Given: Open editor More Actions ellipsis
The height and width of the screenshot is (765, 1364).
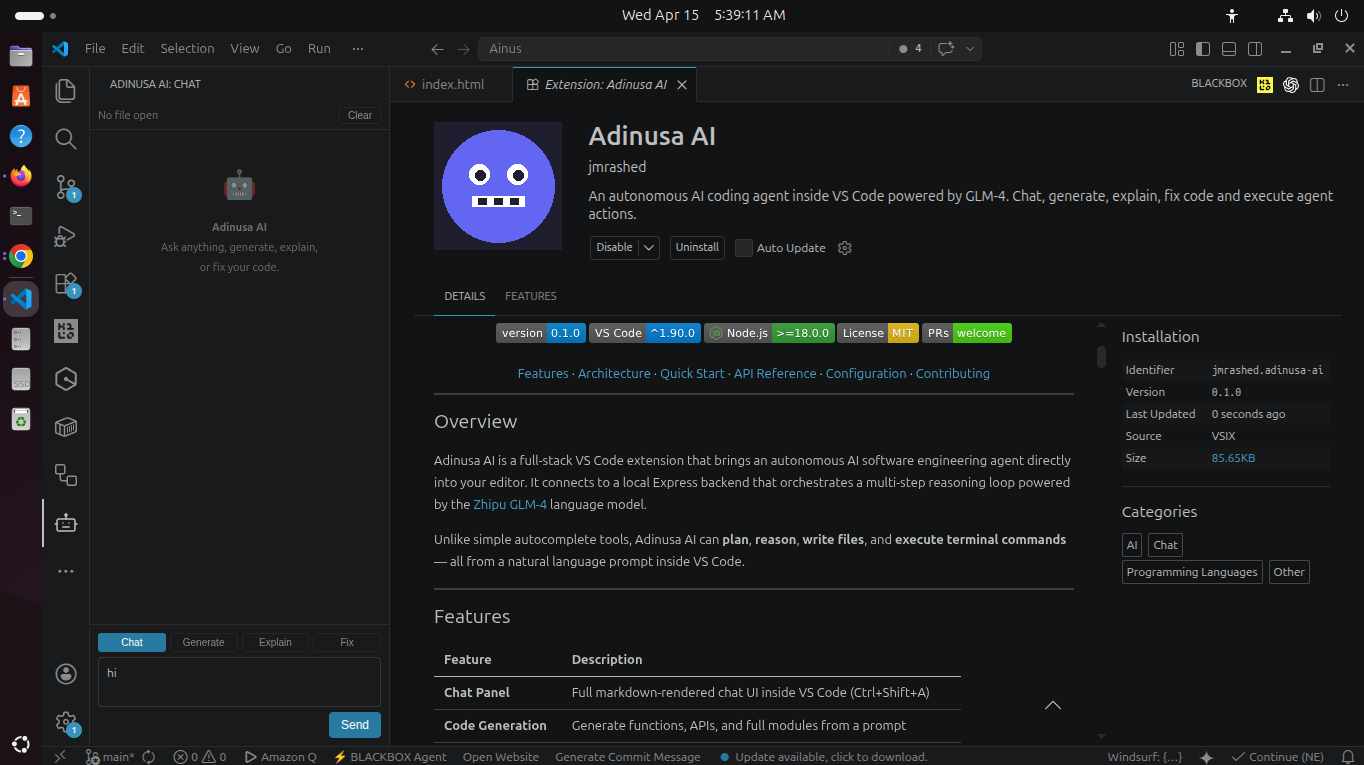Looking at the screenshot, I should click(x=1343, y=85).
